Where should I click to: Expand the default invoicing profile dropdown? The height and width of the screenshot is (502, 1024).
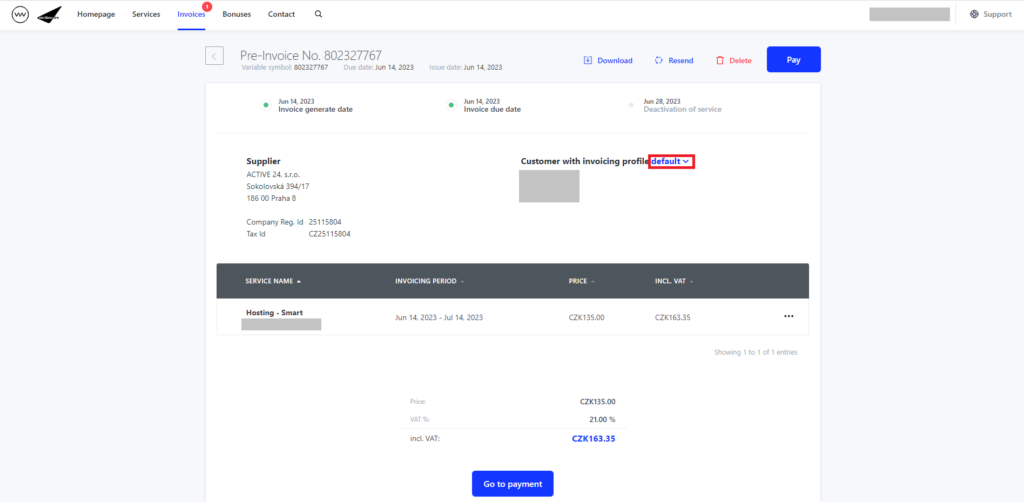pos(671,161)
